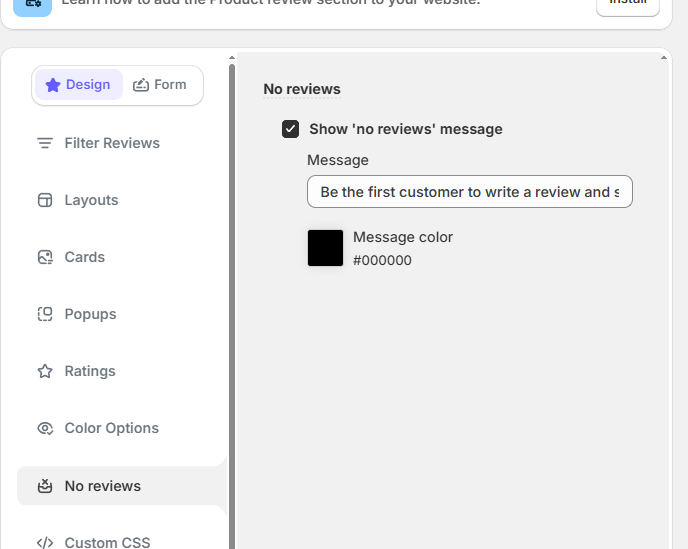
Task: Click the Ratings star icon
Action: [45, 371]
